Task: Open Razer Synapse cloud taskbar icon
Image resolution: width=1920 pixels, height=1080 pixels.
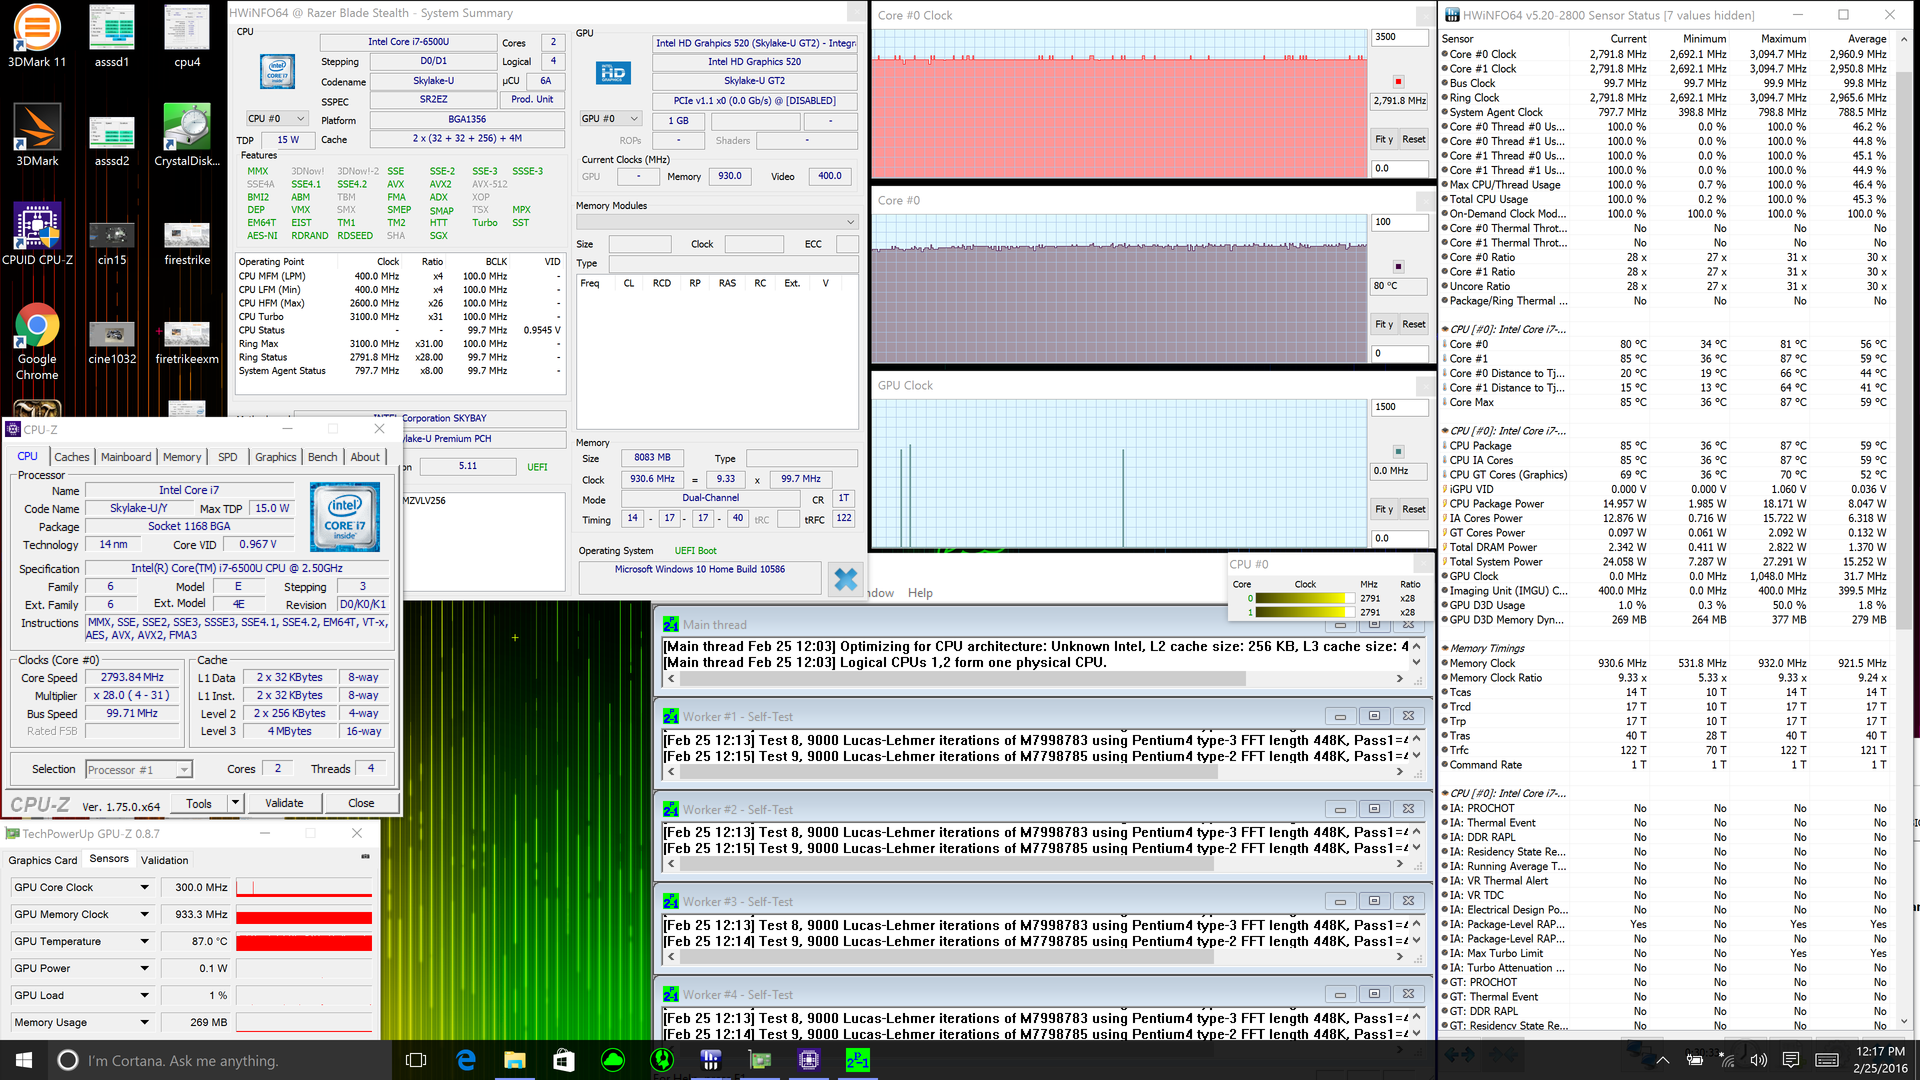Action: 613,1060
